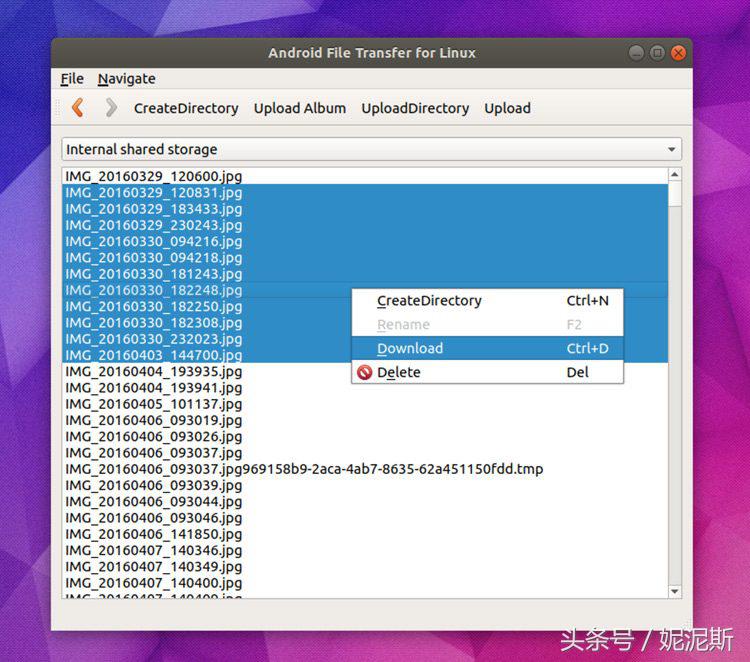Screen dimensions: 750x662
Task: Select IMG_20160329_230243.jpg
Action: coord(365,225)
